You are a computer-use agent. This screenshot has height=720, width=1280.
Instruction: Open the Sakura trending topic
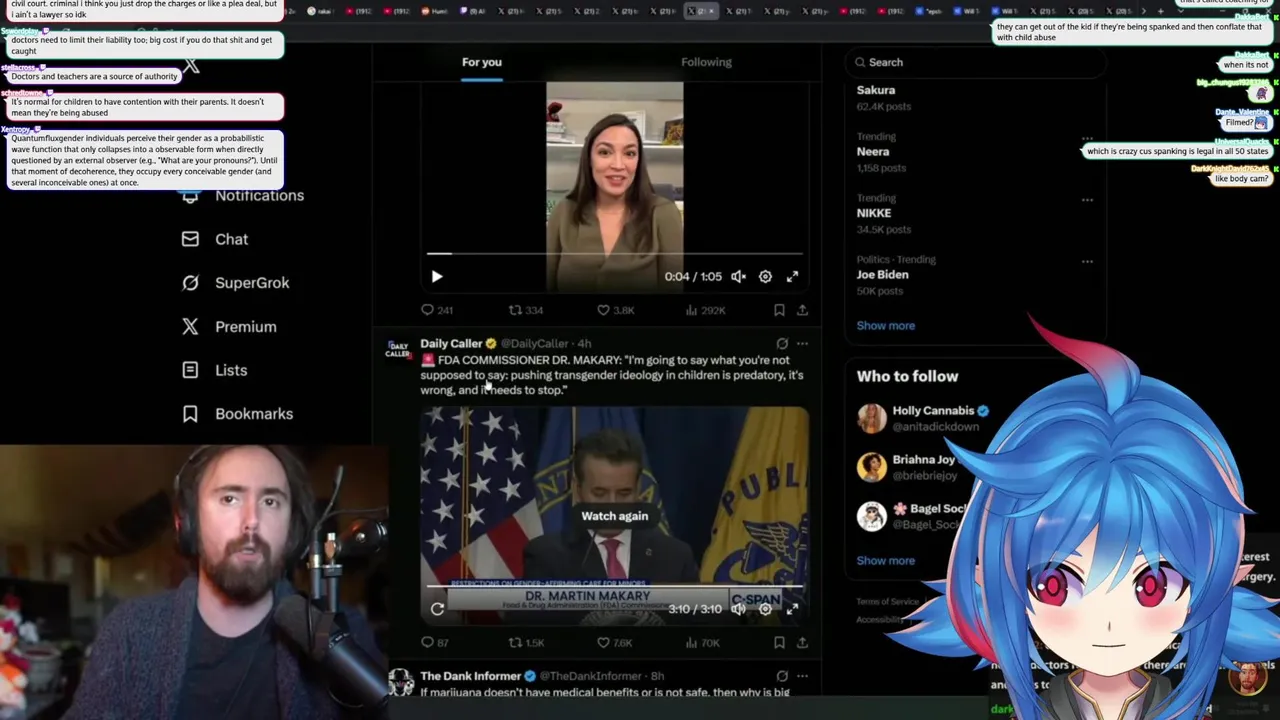(x=876, y=90)
